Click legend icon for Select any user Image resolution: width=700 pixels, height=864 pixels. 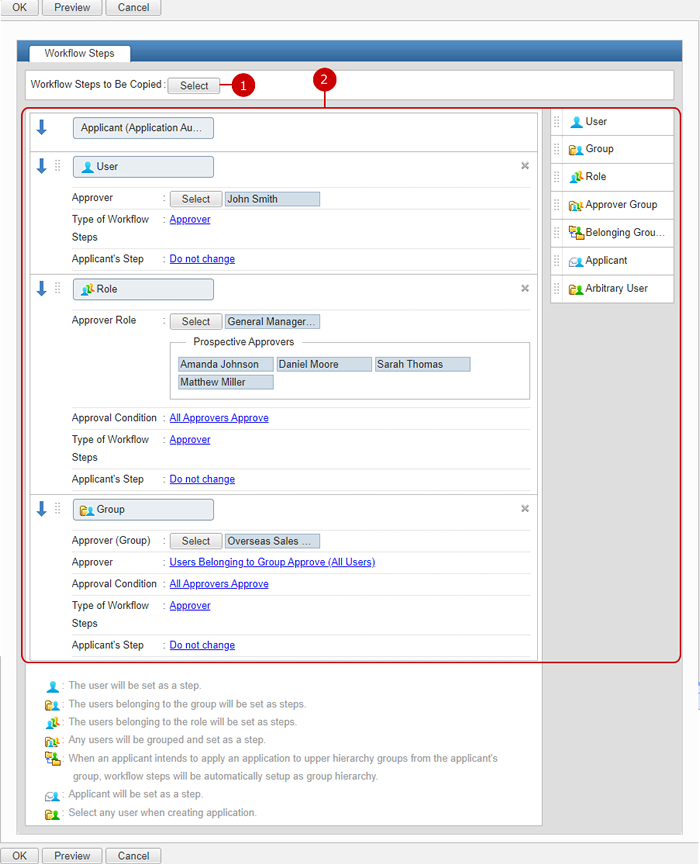[x=52, y=814]
